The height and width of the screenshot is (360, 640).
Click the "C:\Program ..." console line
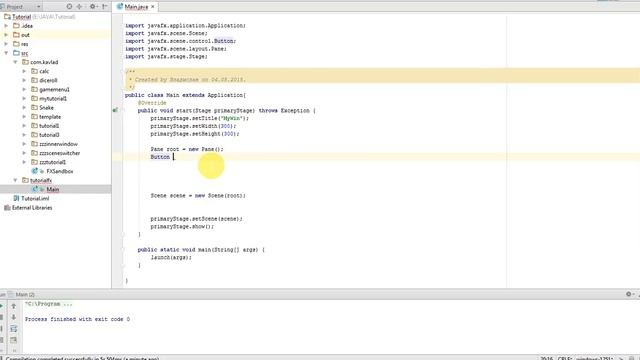pyautogui.click(x=49, y=304)
